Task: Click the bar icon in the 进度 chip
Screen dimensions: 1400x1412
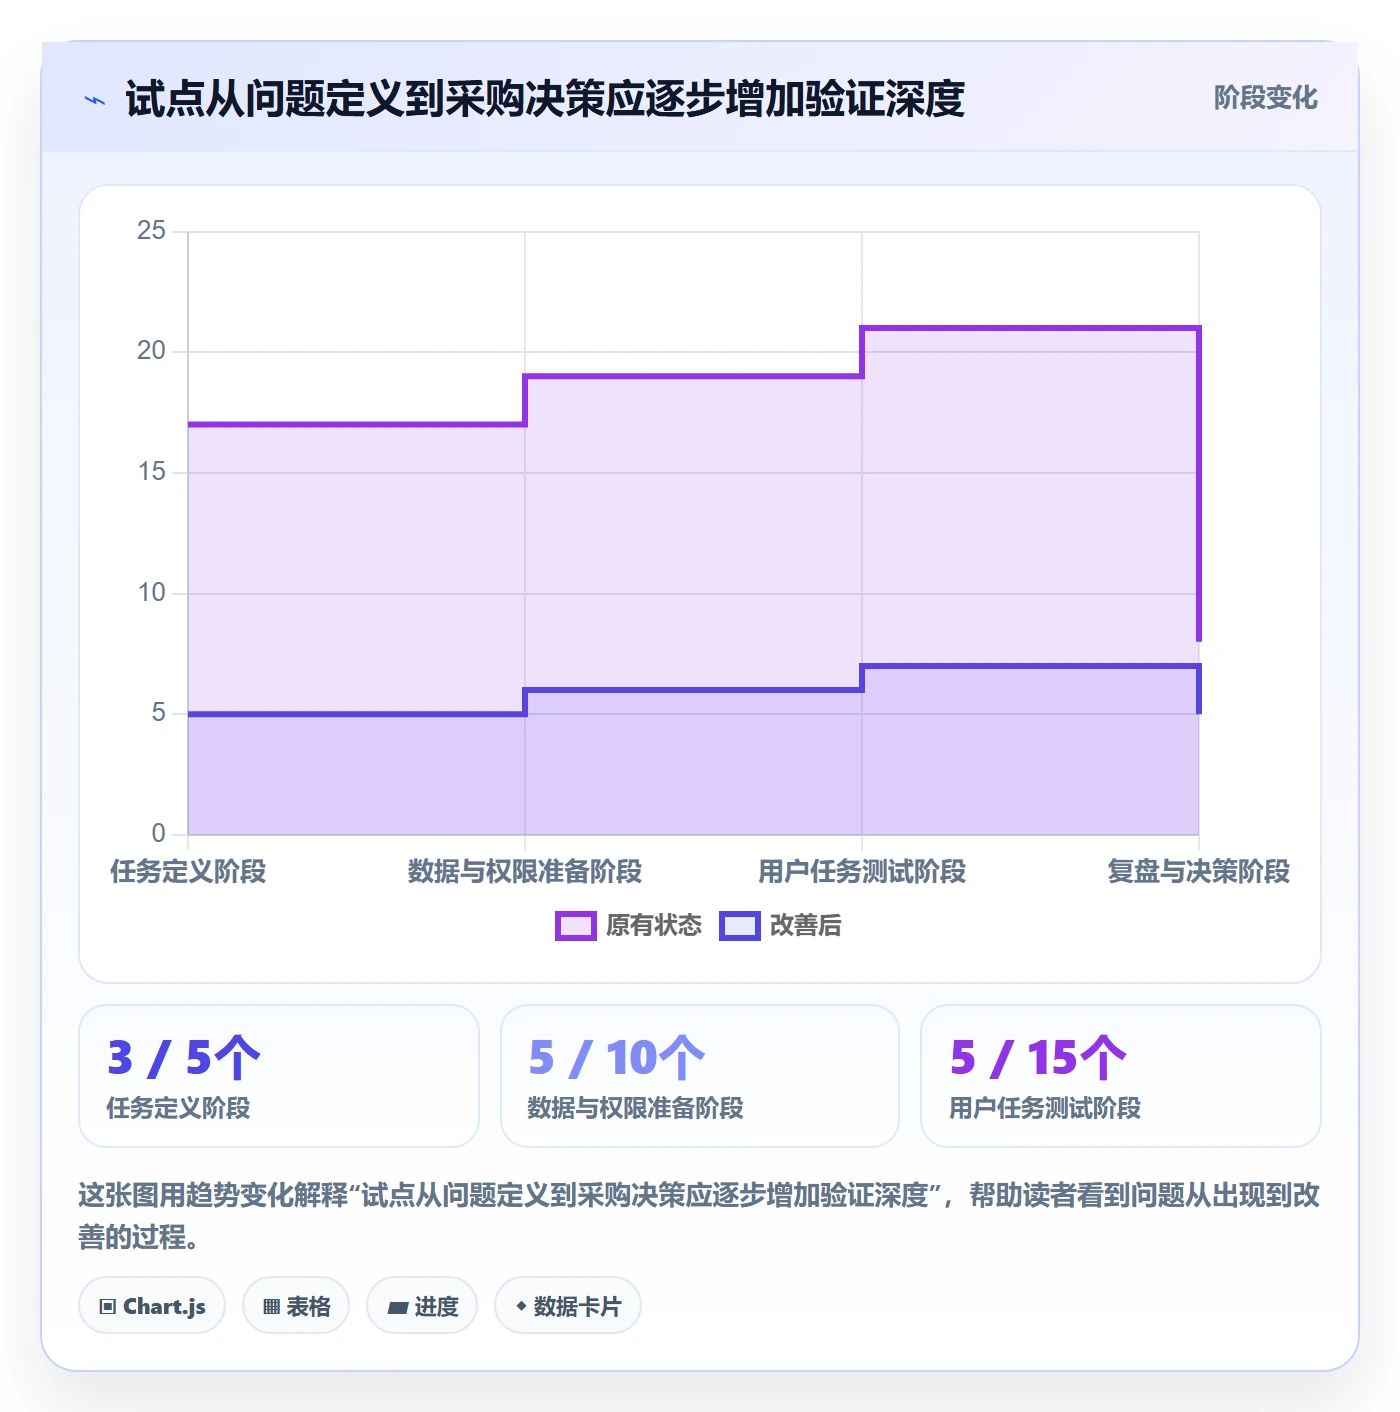Action: click(398, 1307)
